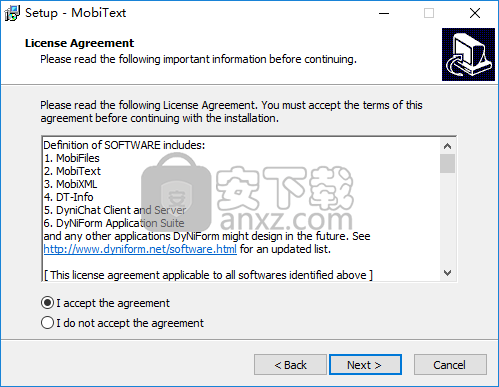Minimize the Setup - MobiText window

pos(384,13)
